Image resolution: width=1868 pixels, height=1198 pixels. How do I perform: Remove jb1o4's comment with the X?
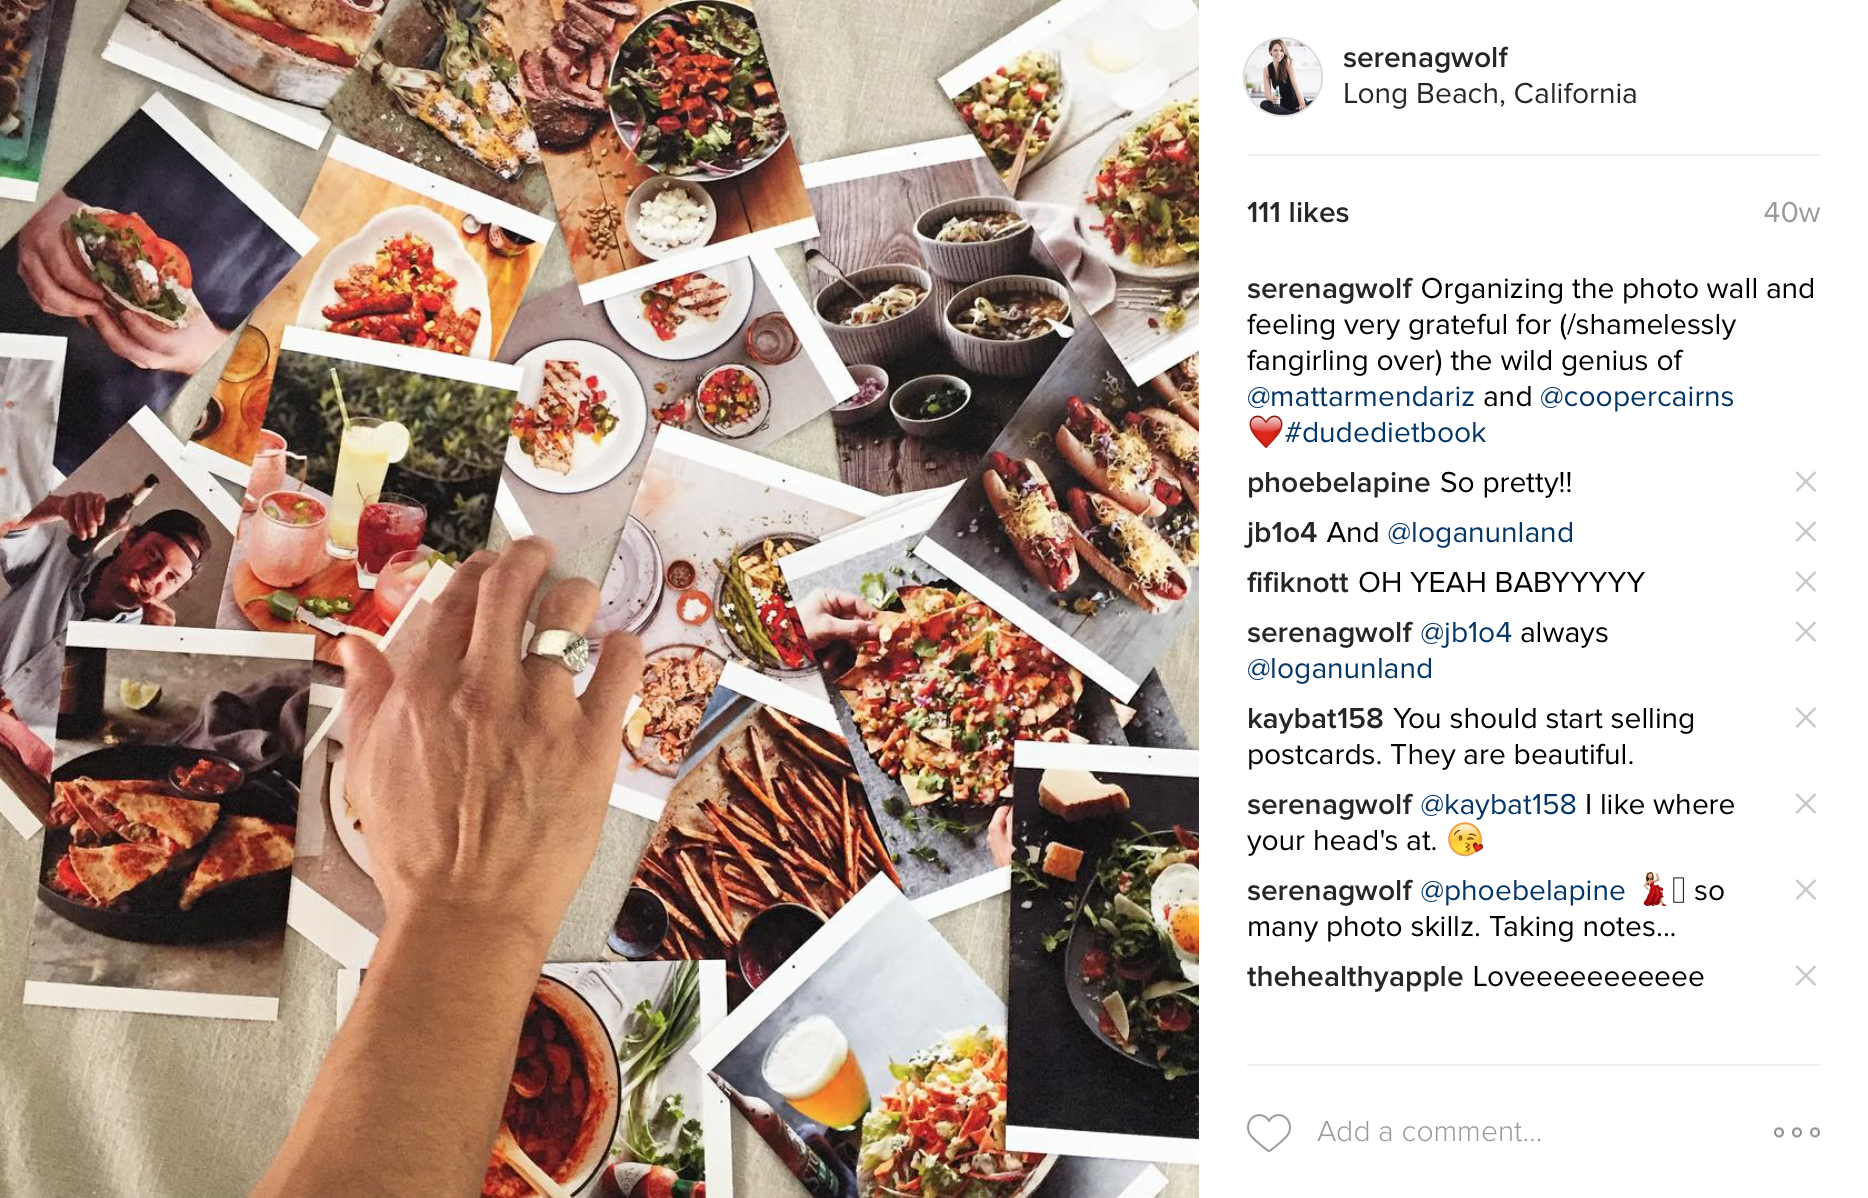pyautogui.click(x=1805, y=532)
